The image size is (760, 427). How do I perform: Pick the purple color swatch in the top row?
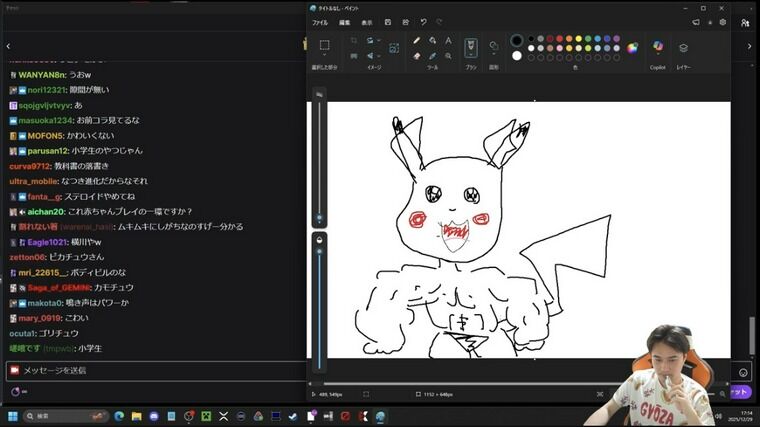[x=617, y=39]
